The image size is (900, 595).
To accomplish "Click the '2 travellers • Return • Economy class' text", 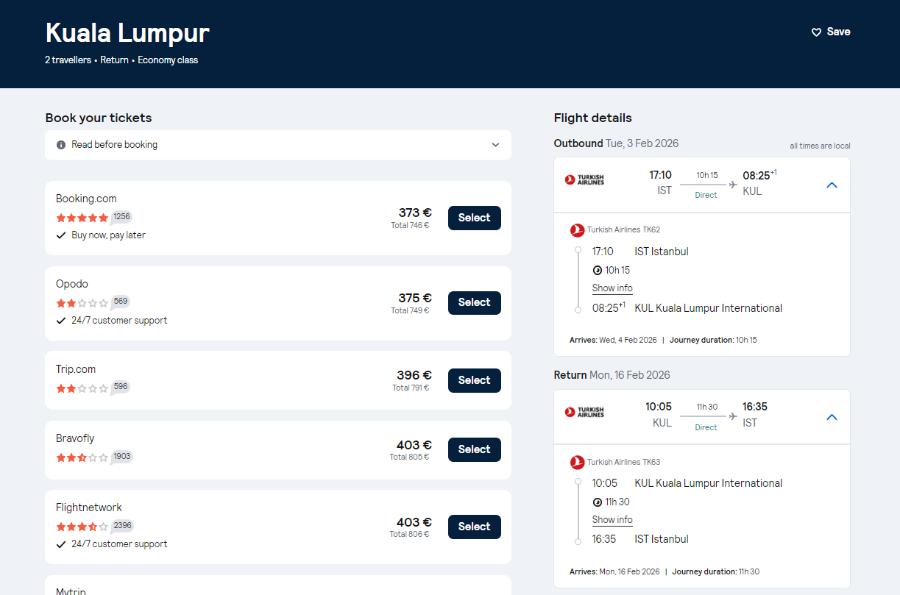I will (122, 60).
